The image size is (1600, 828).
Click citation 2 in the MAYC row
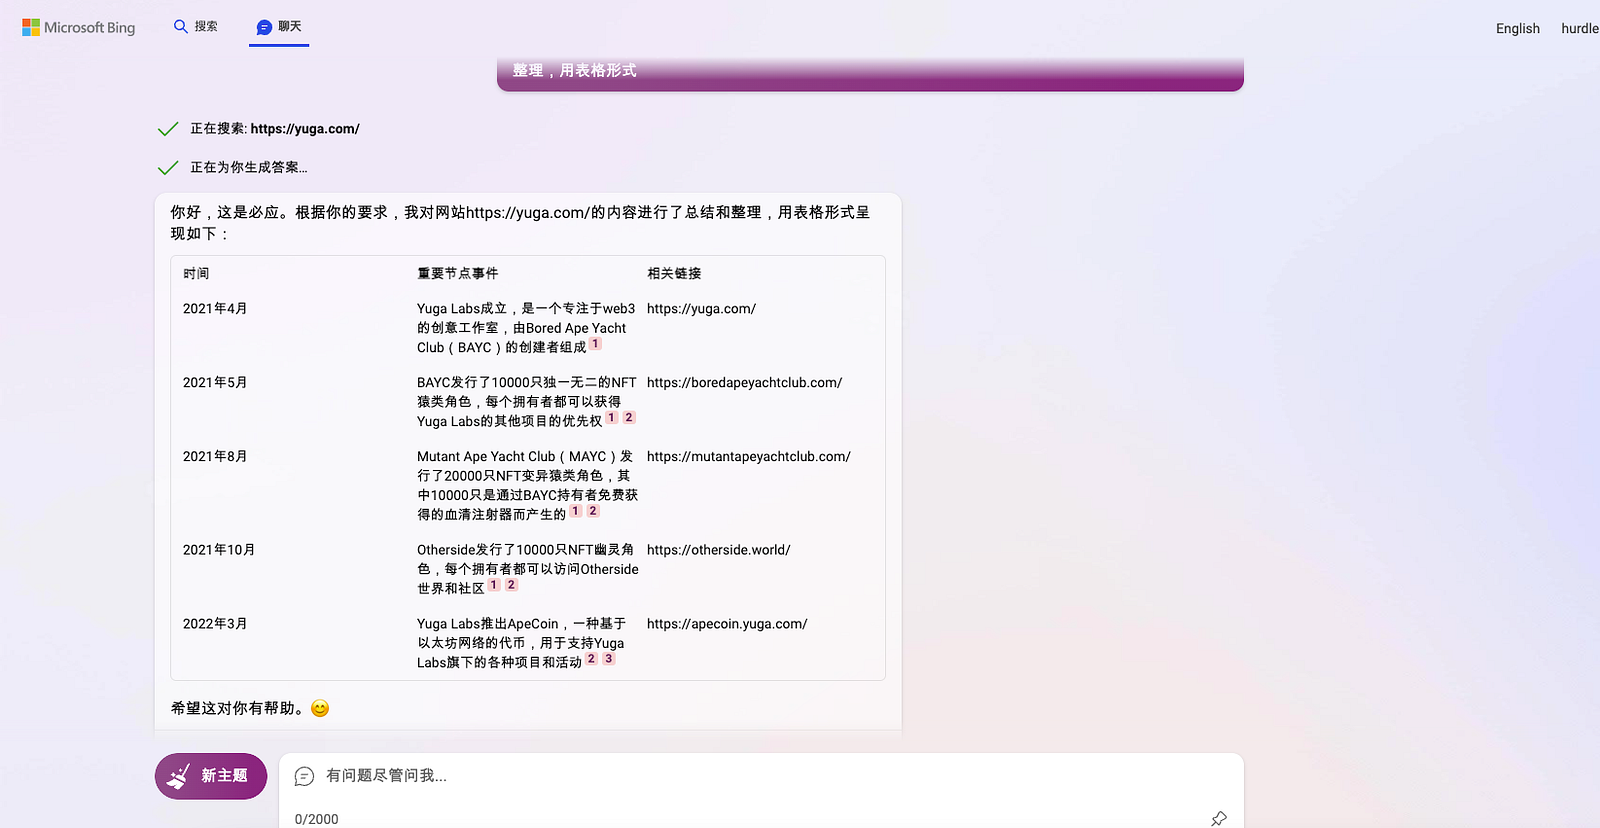click(593, 511)
